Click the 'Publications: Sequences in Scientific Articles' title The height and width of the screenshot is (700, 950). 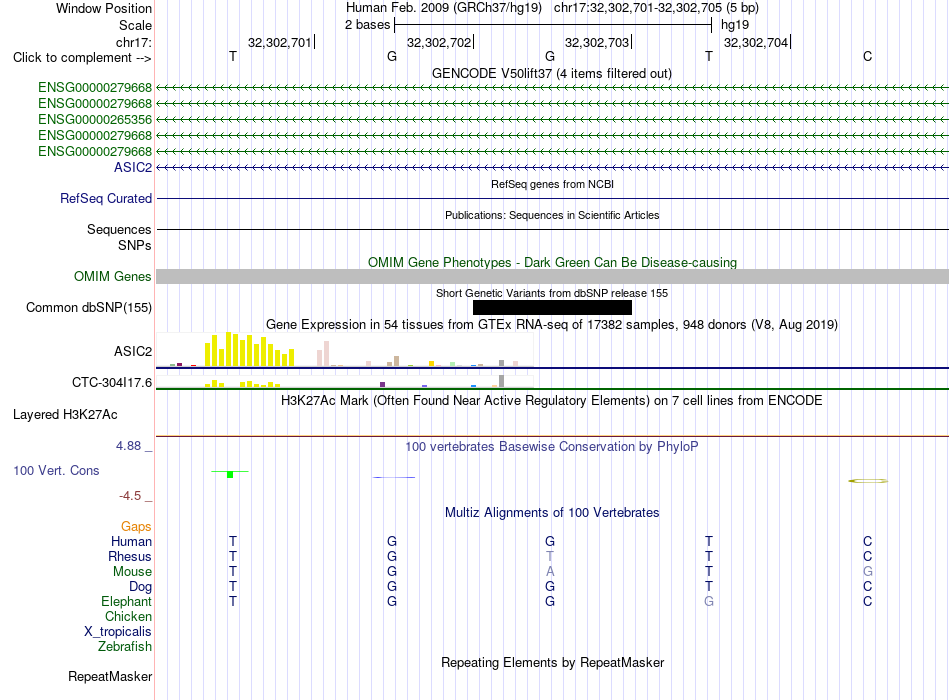[x=552, y=215]
